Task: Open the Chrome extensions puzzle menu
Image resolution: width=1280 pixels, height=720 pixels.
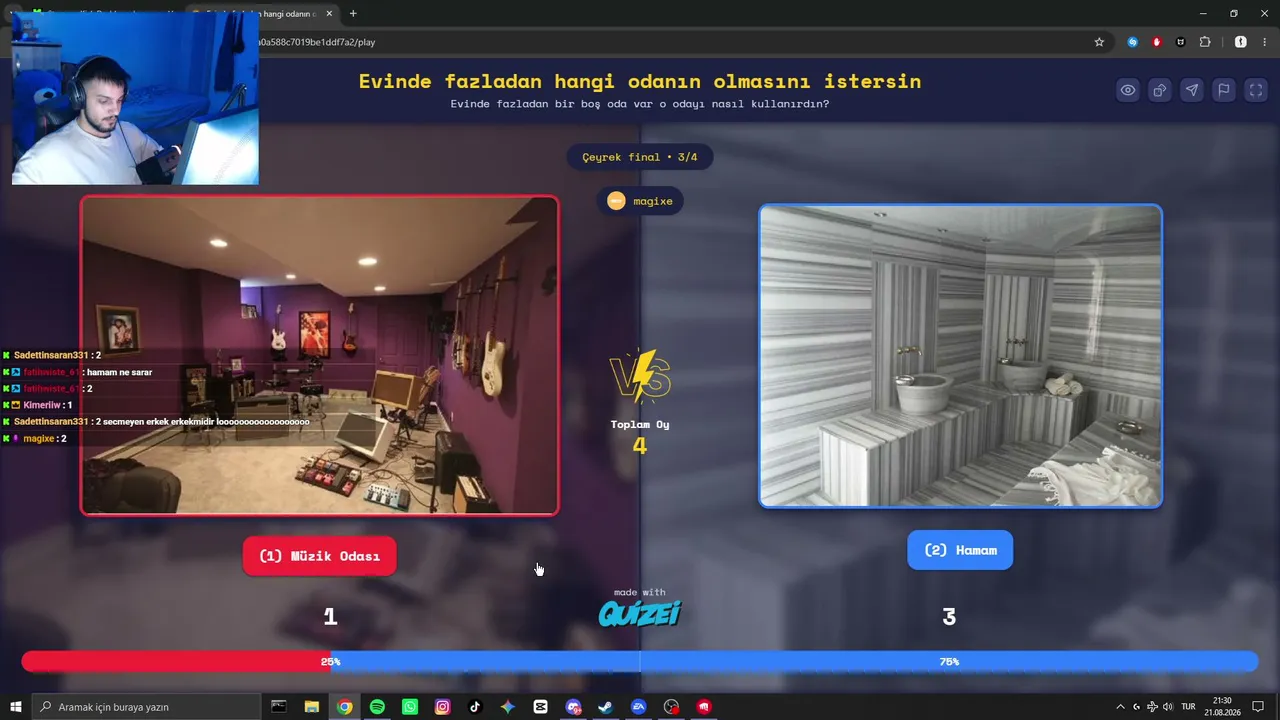Action: (x=1205, y=42)
